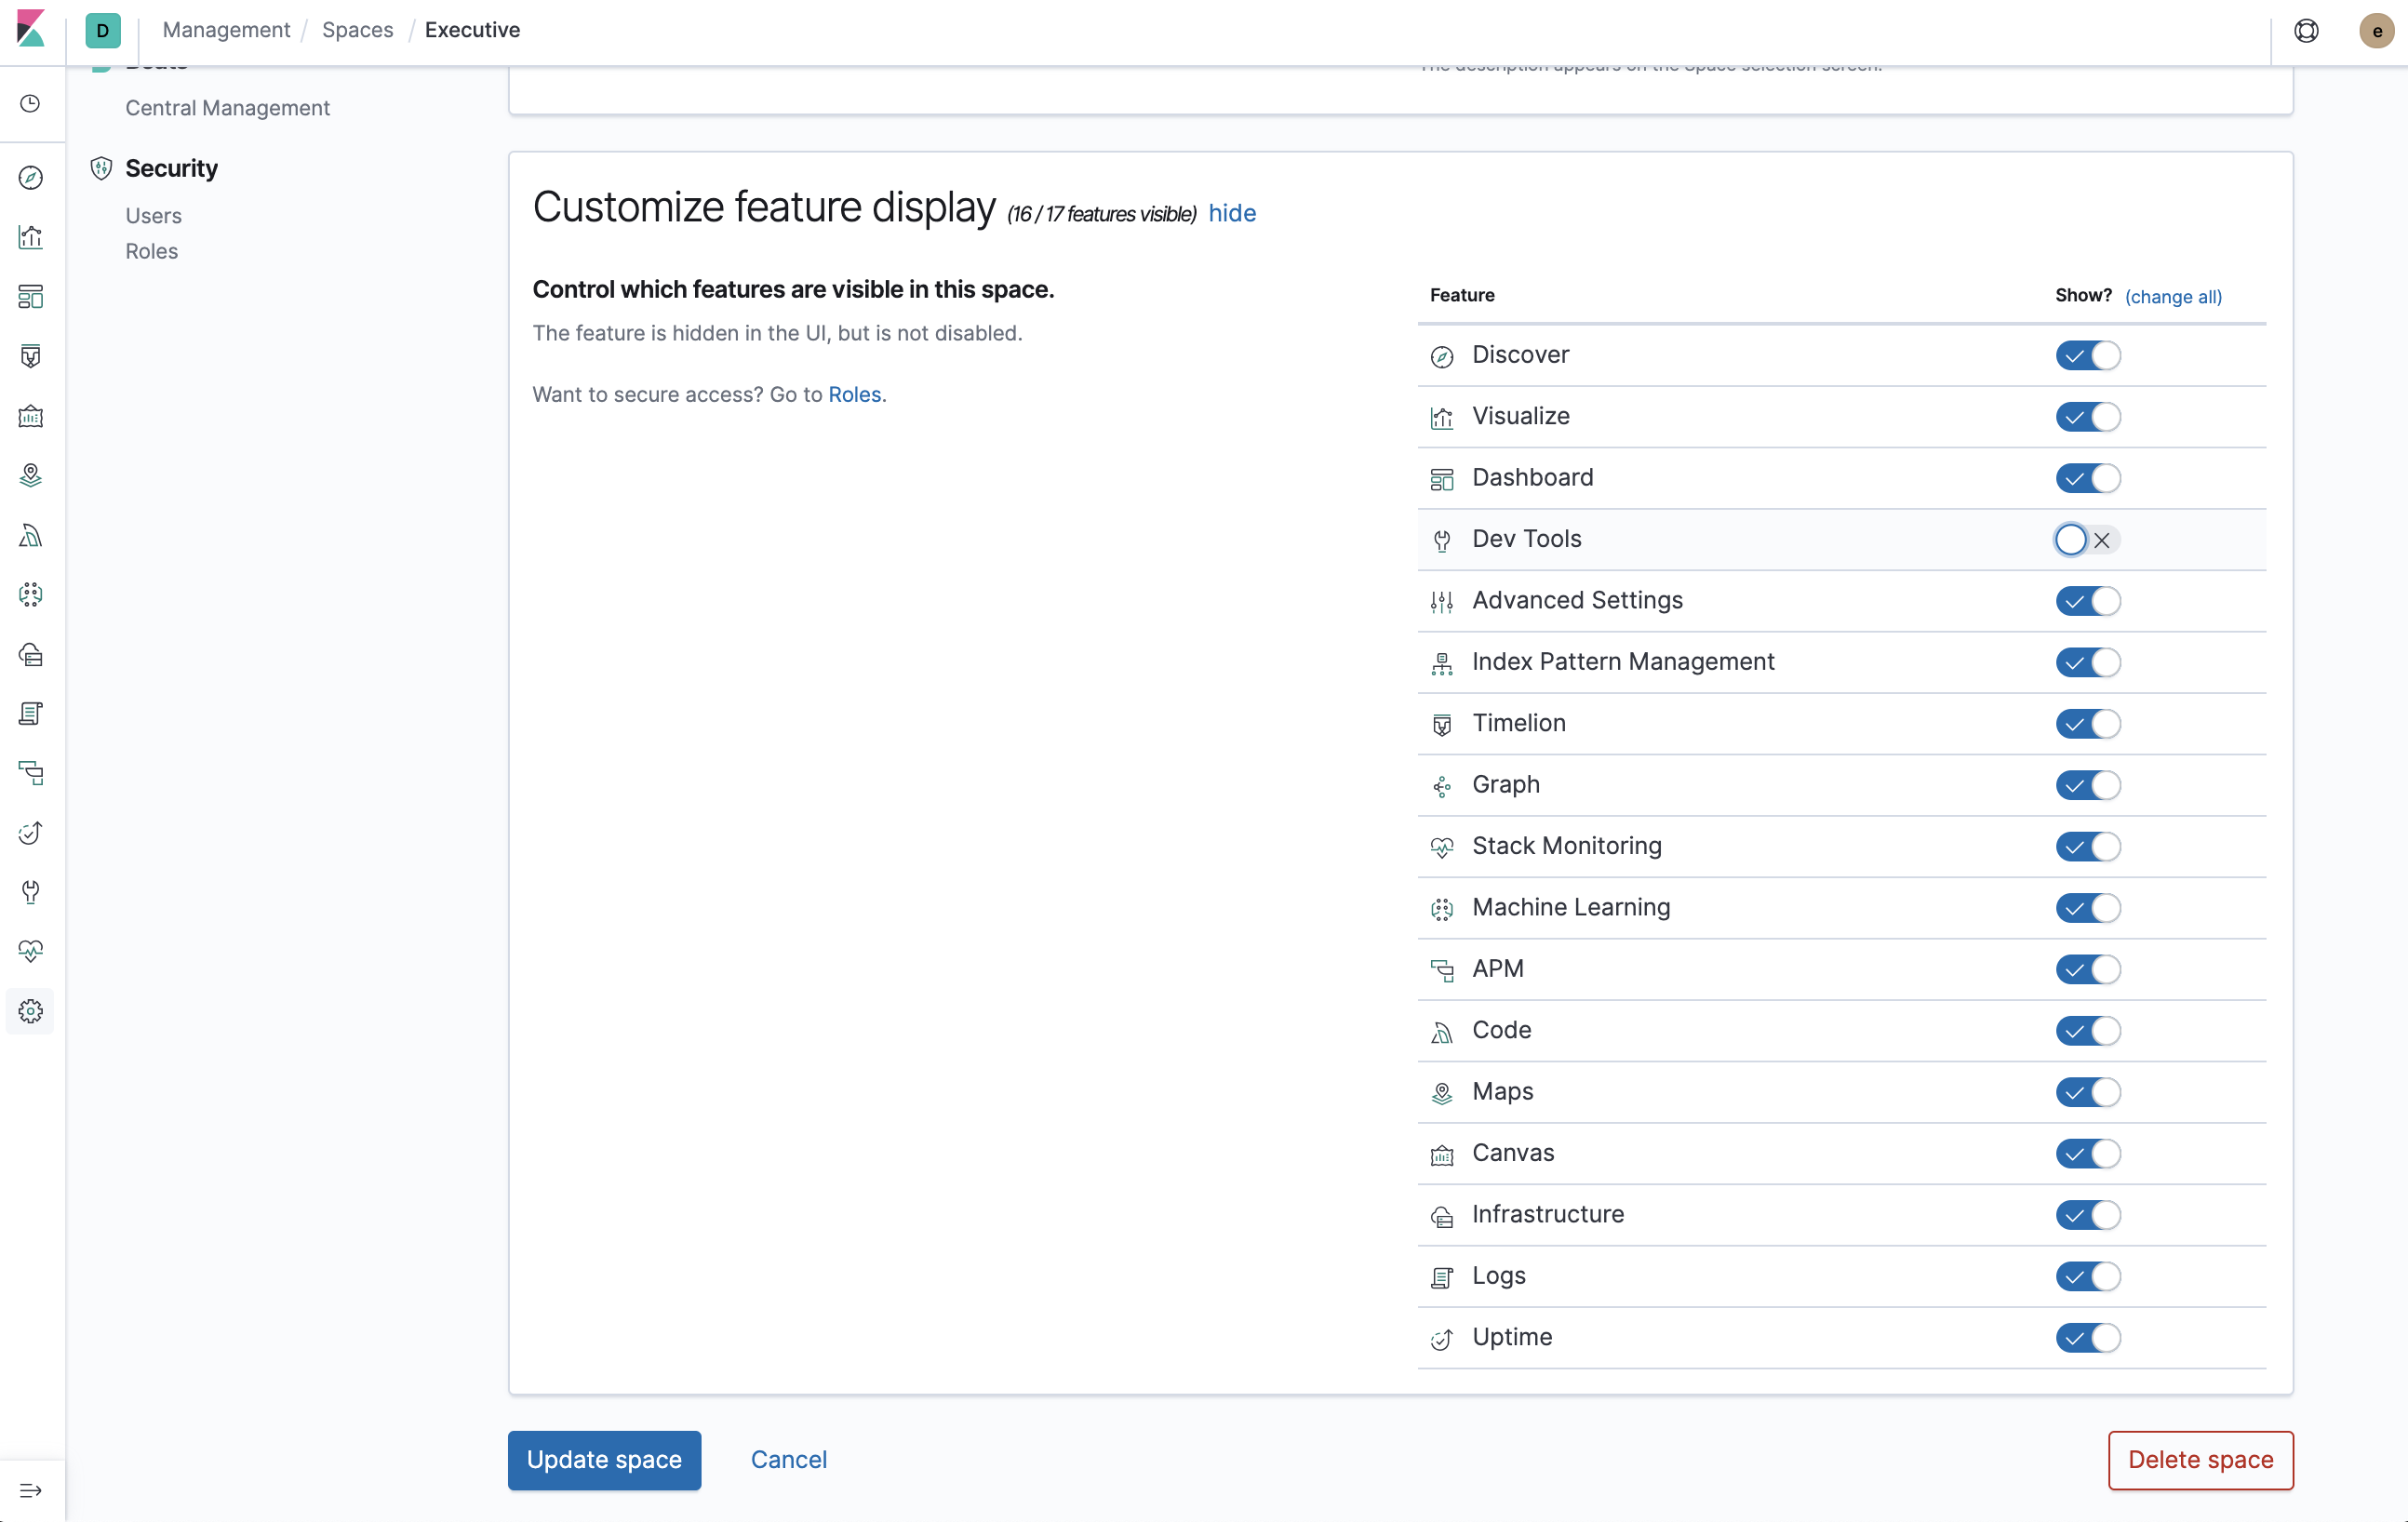This screenshot has height=1522, width=2408.
Task: Collapse the sidebar with the bottom arrow
Action: pyautogui.click(x=30, y=1490)
